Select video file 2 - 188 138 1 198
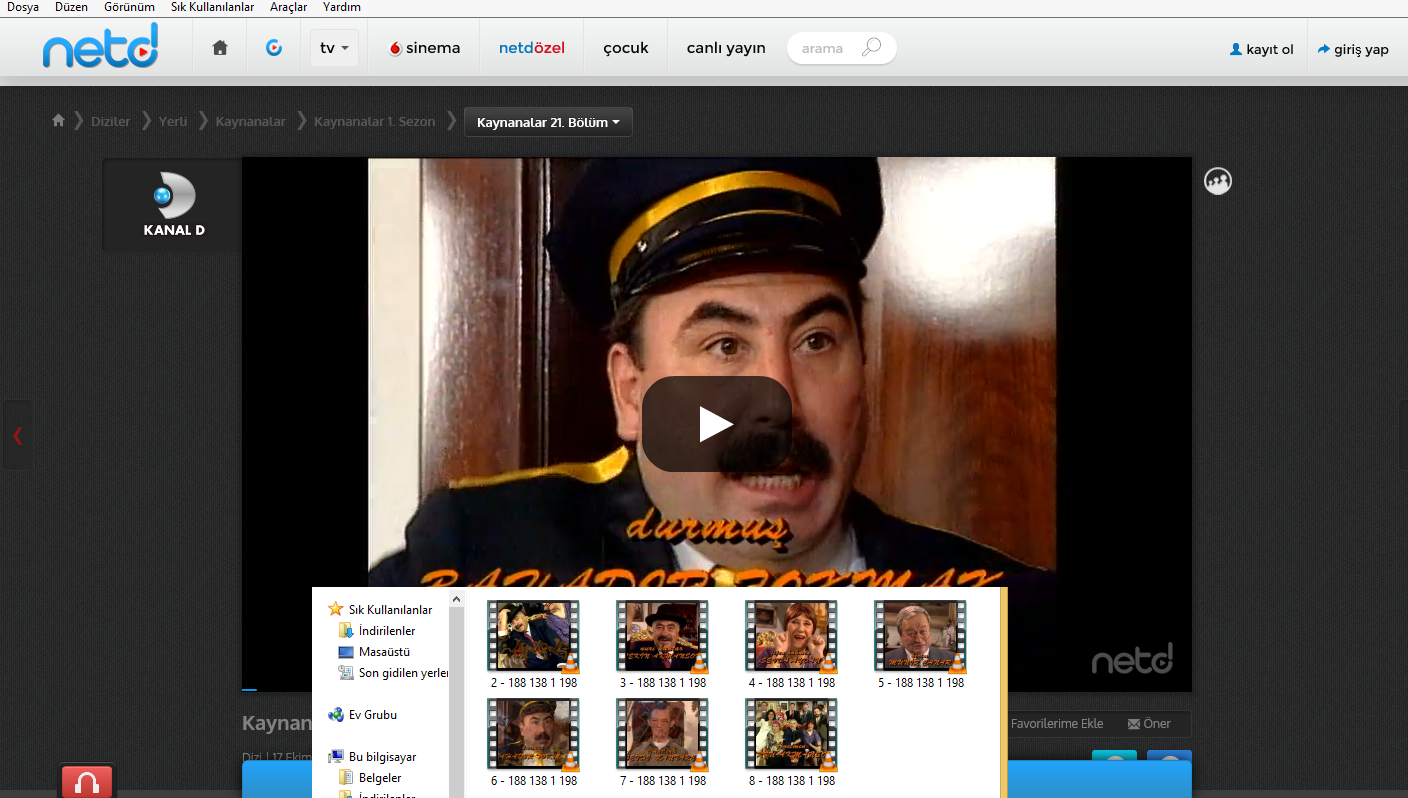 click(x=533, y=645)
